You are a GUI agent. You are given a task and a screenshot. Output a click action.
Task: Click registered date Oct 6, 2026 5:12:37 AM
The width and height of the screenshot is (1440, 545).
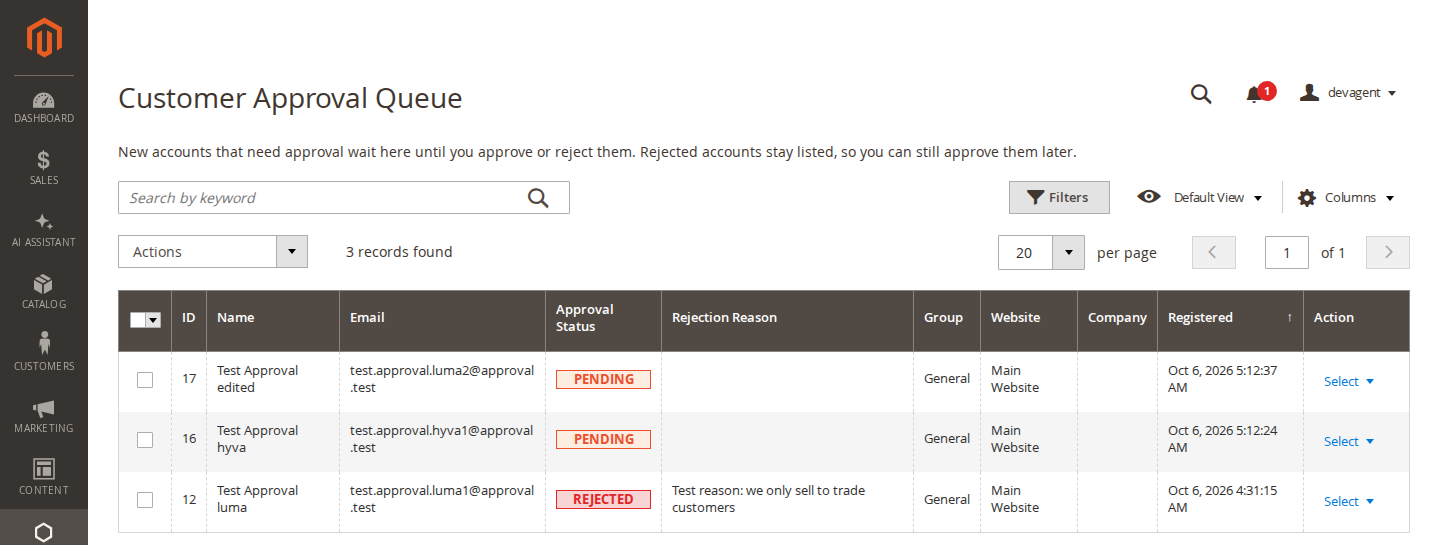pyautogui.click(x=1223, y=379)
